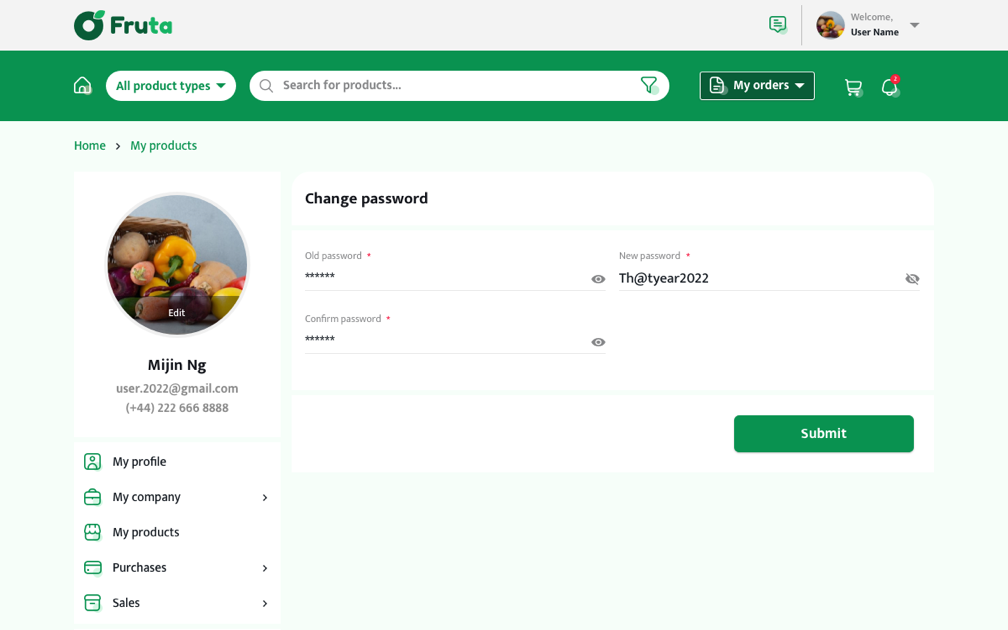The image size is (1008, 630).
Task: Click the user avatar in header
Action: [x=830, y=25]
